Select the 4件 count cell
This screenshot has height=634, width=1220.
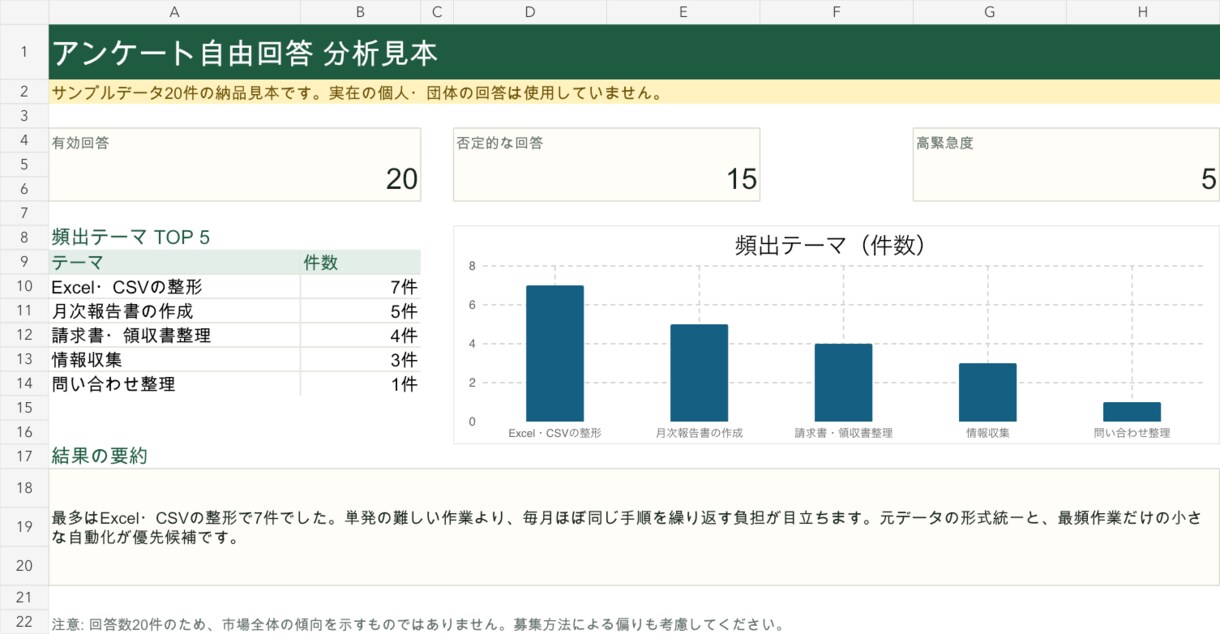pyautogui.click(x=360, y=335)
